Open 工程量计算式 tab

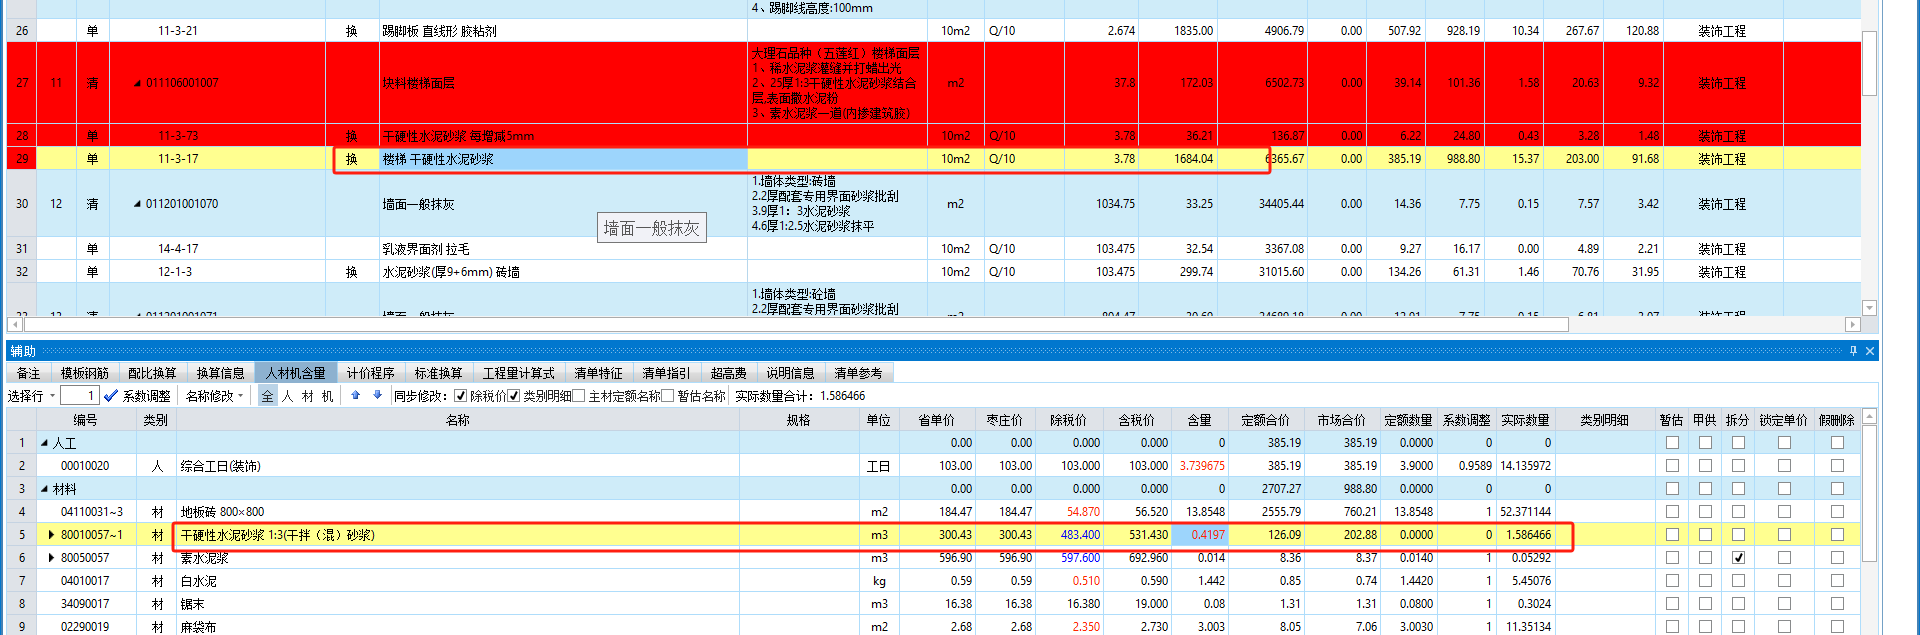(x=519, y=373)
